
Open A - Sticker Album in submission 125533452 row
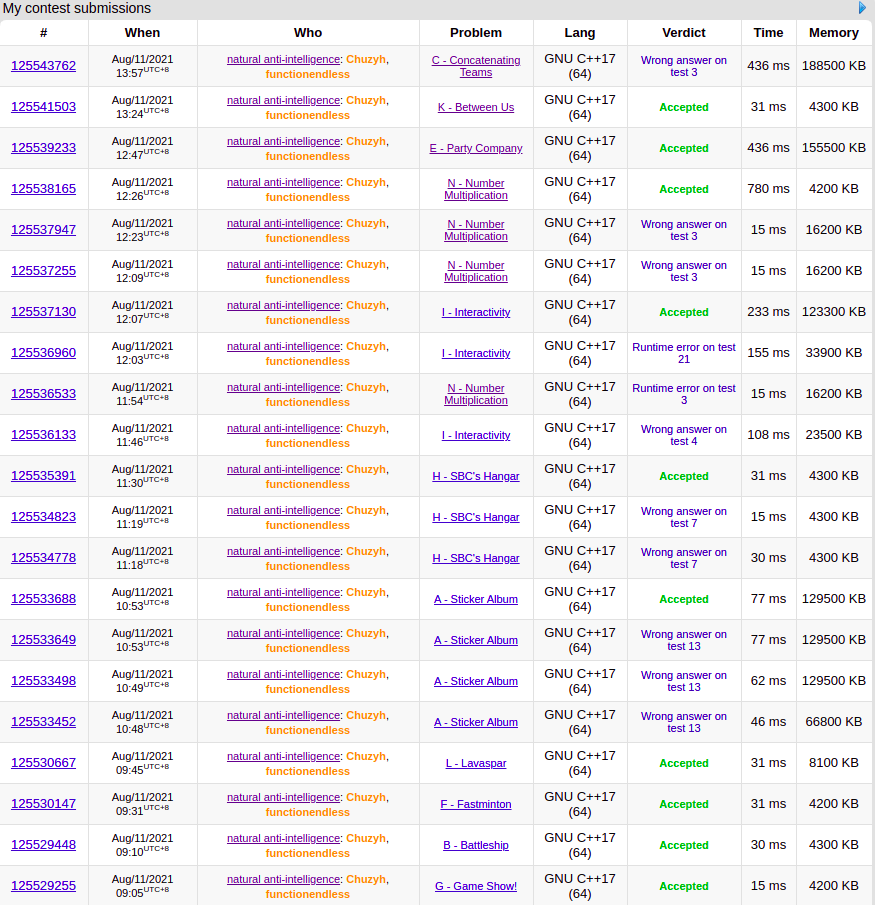point(476,722)
